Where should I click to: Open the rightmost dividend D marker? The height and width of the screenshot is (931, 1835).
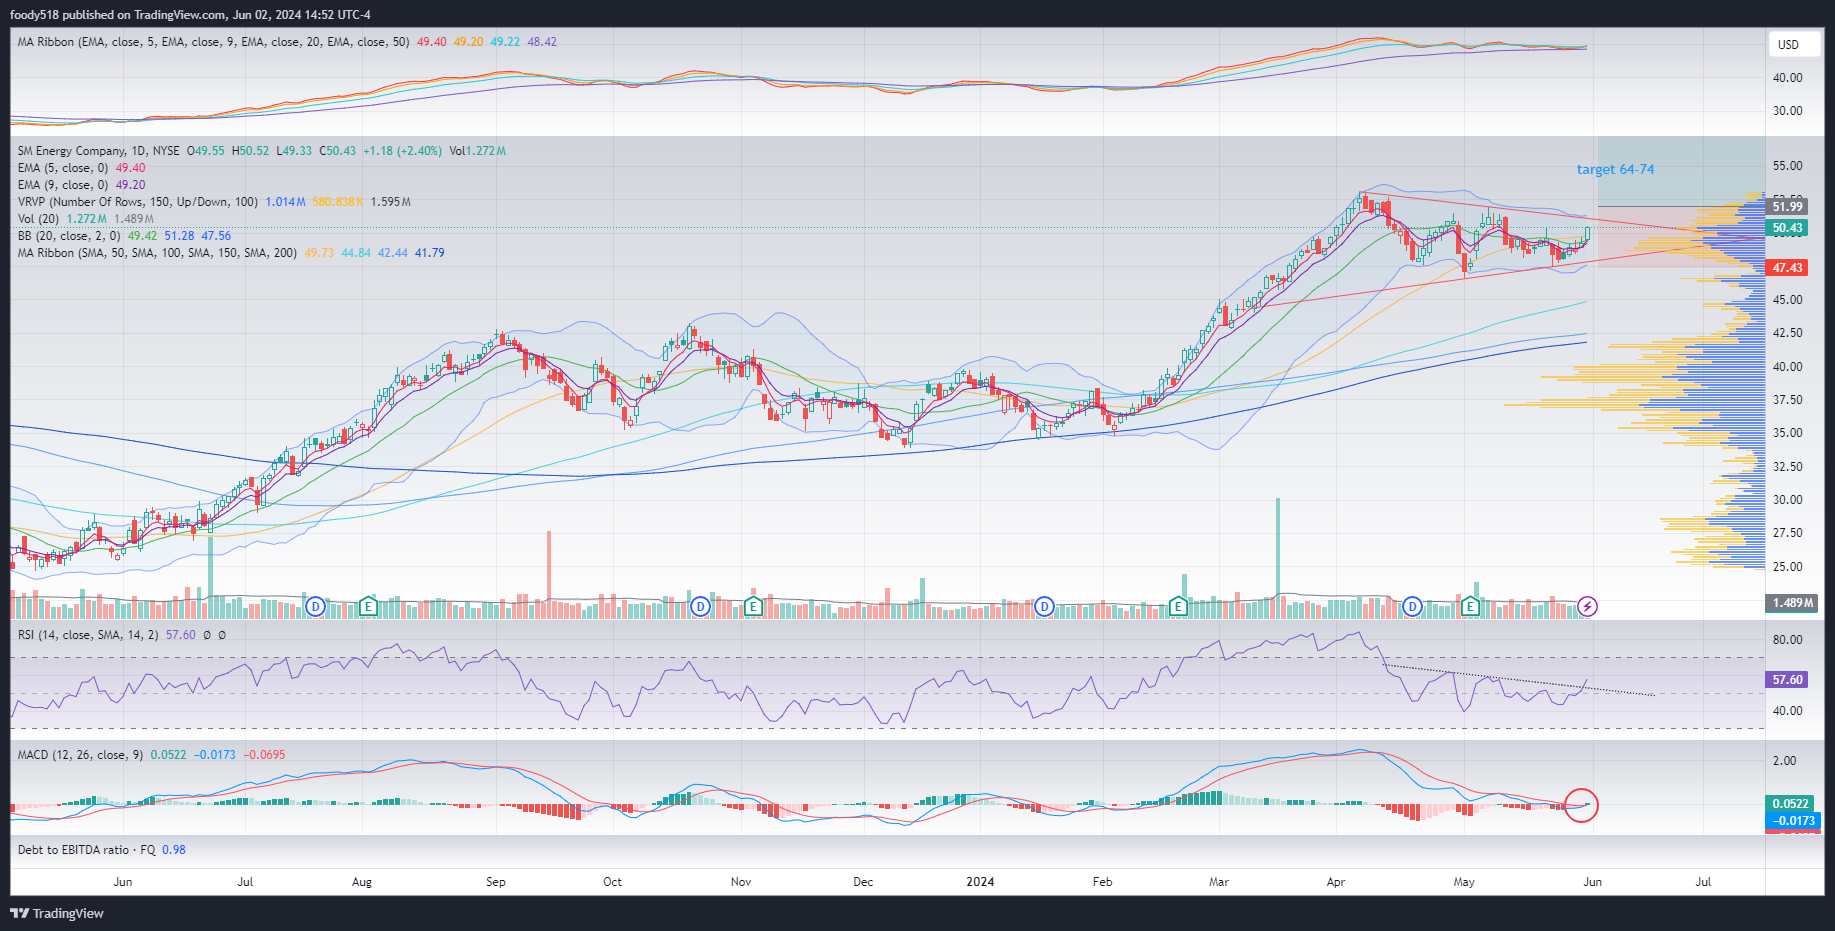(x=1412, y=606)
